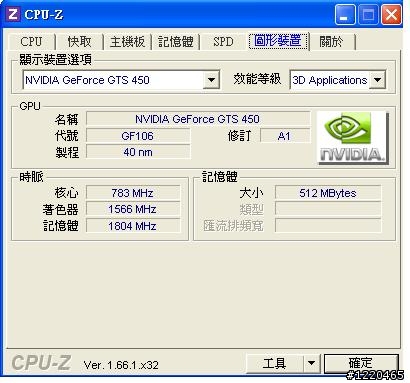This screenshot has height=383, width=410.
Task: Open the 工具 dropdown arrow
Action: tap(311, 363)
